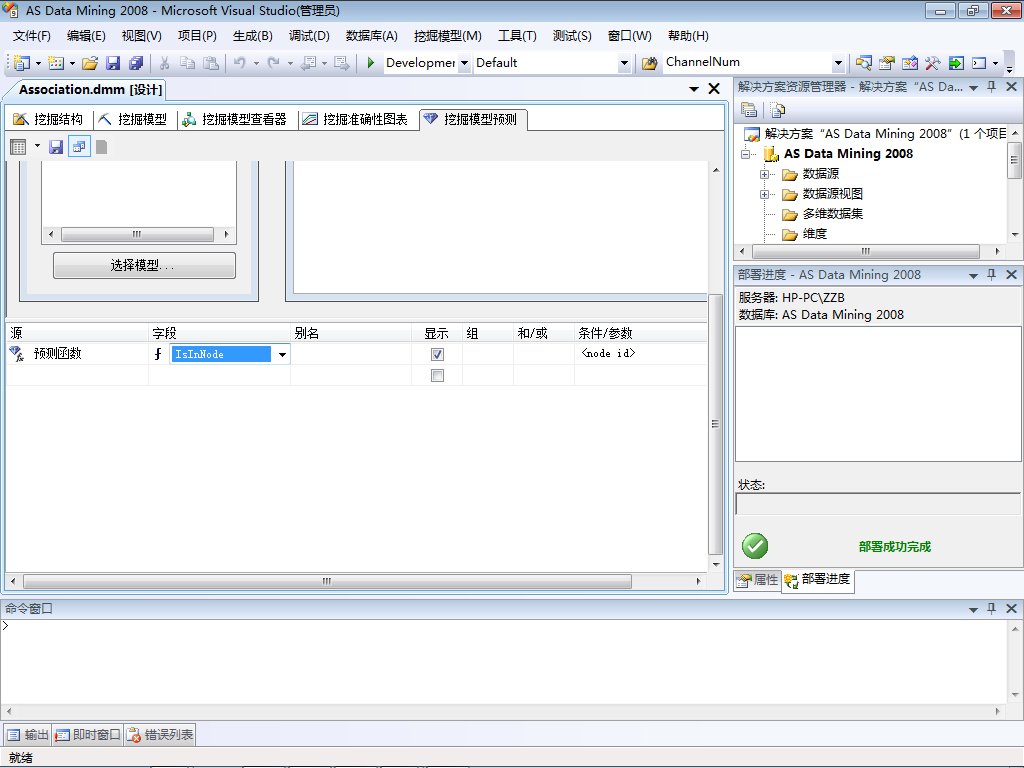Click the Copy icon in main toolbar
This screenshot has height=768, width=1024.
tap(187, 63)
